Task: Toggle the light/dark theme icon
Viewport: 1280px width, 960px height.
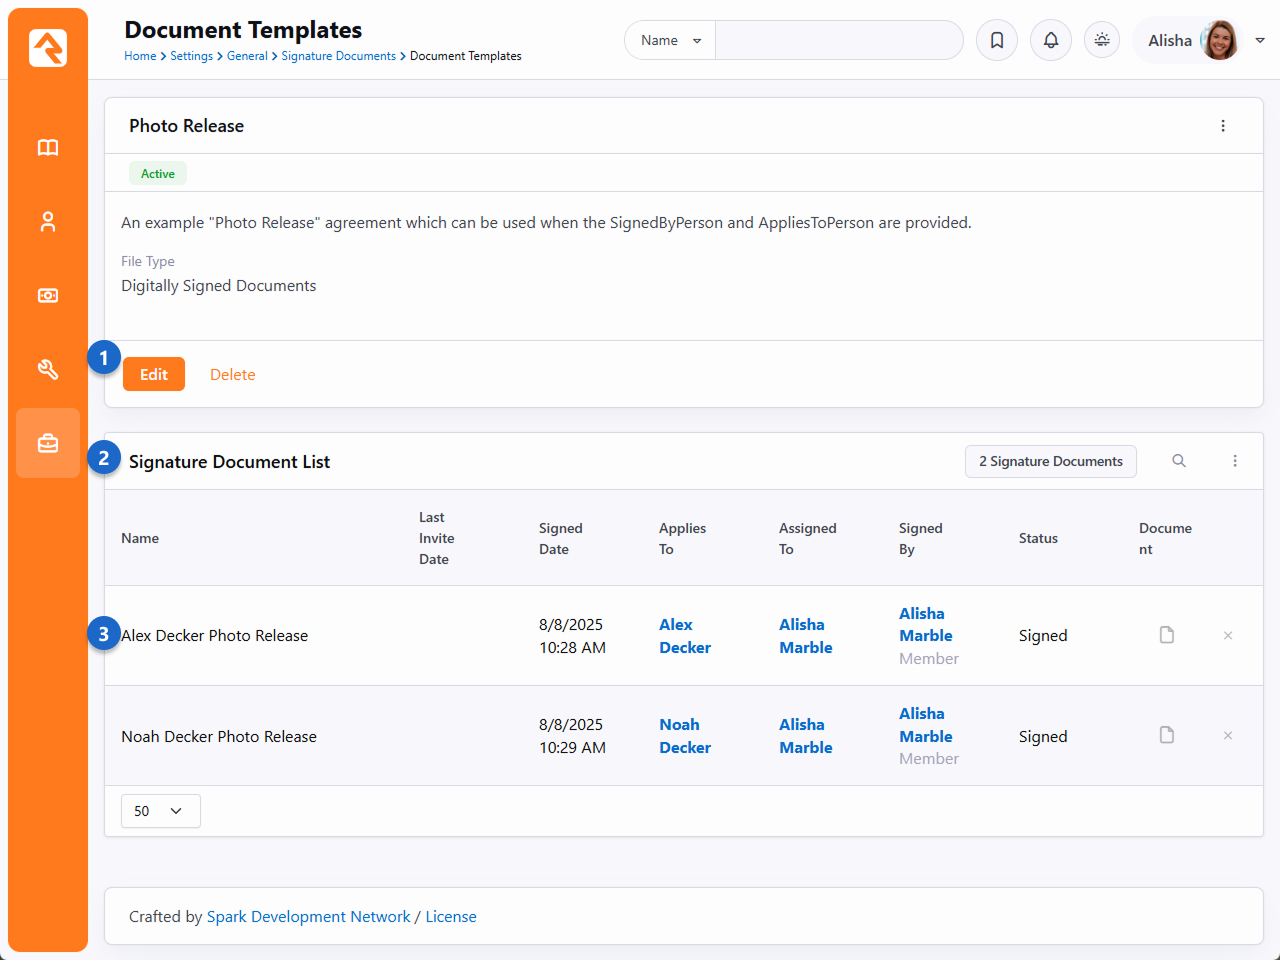Action: click(x=1102, y=40)
